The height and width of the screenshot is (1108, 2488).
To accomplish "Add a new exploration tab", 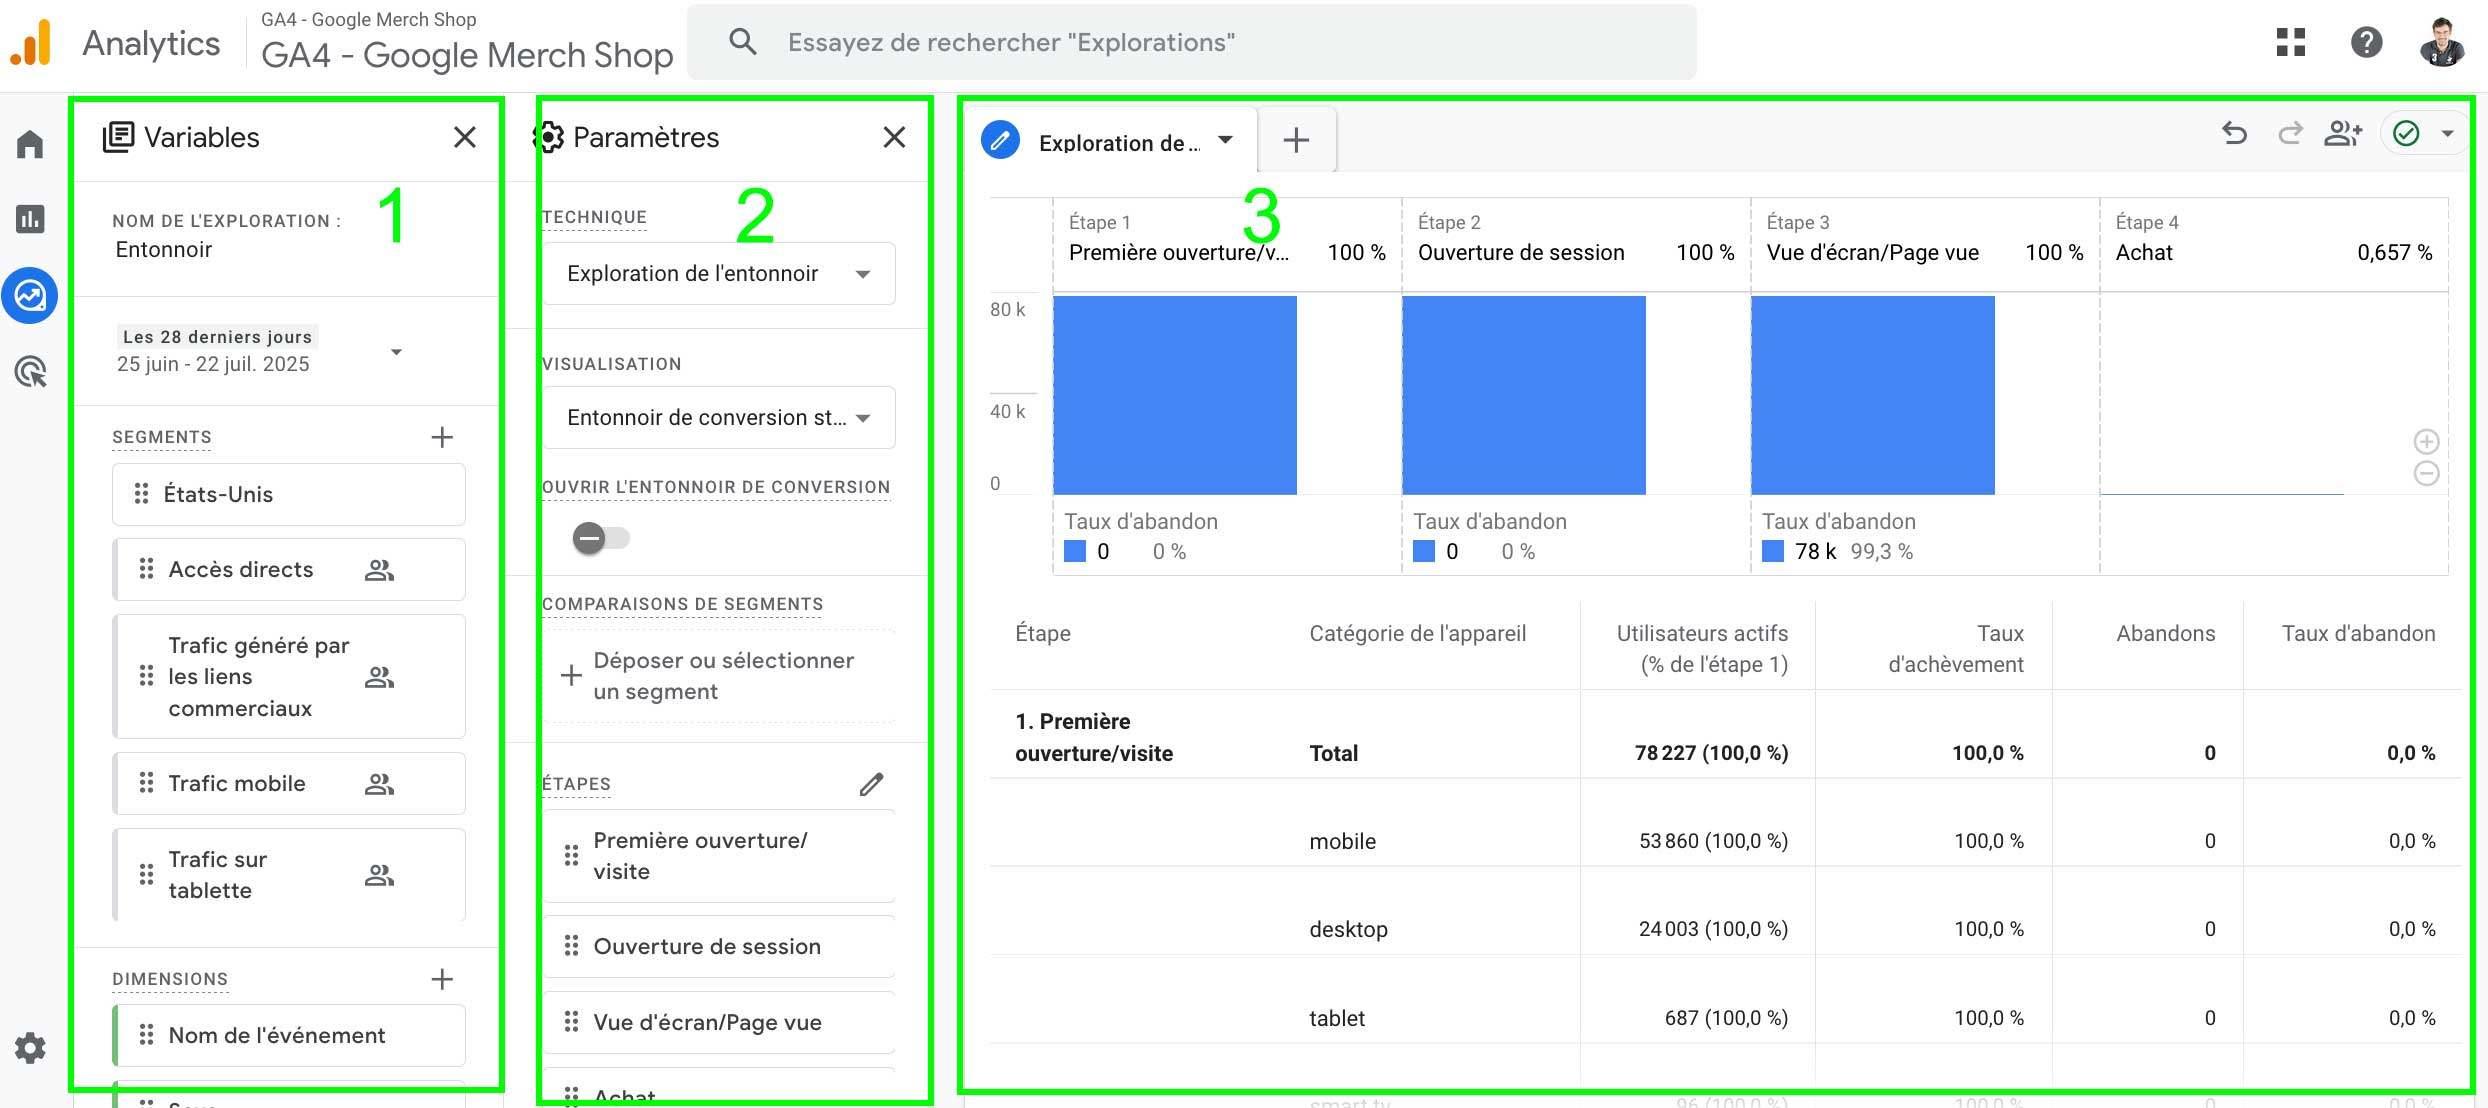I will (1296, 140).
